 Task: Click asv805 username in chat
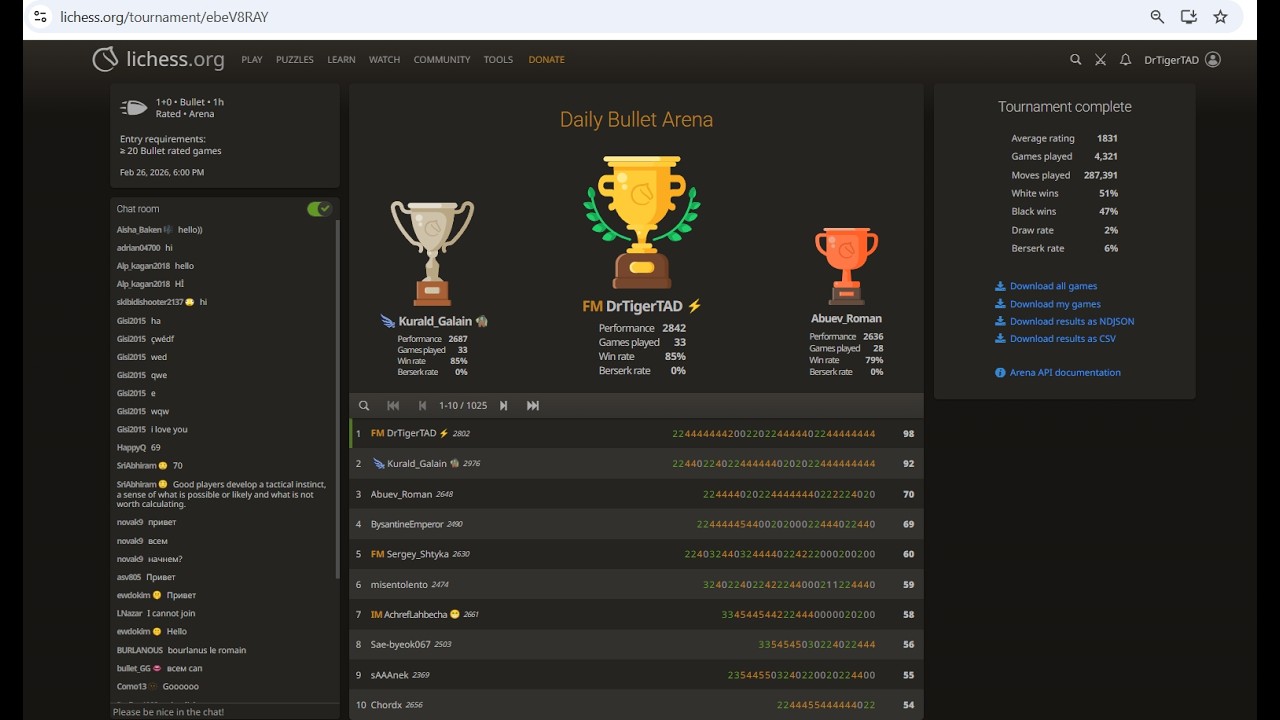coord(128,578)
